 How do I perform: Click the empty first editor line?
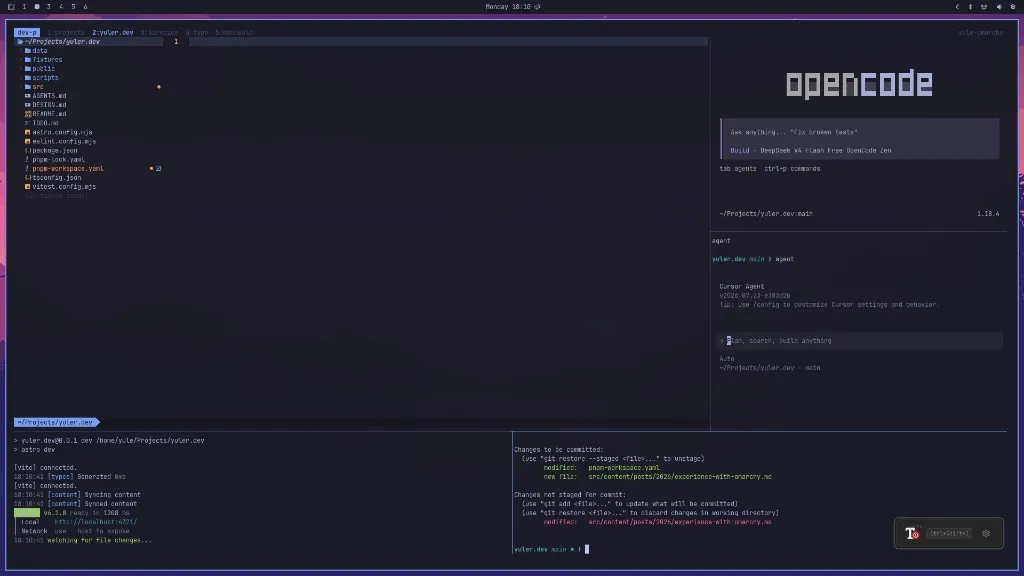448,41
